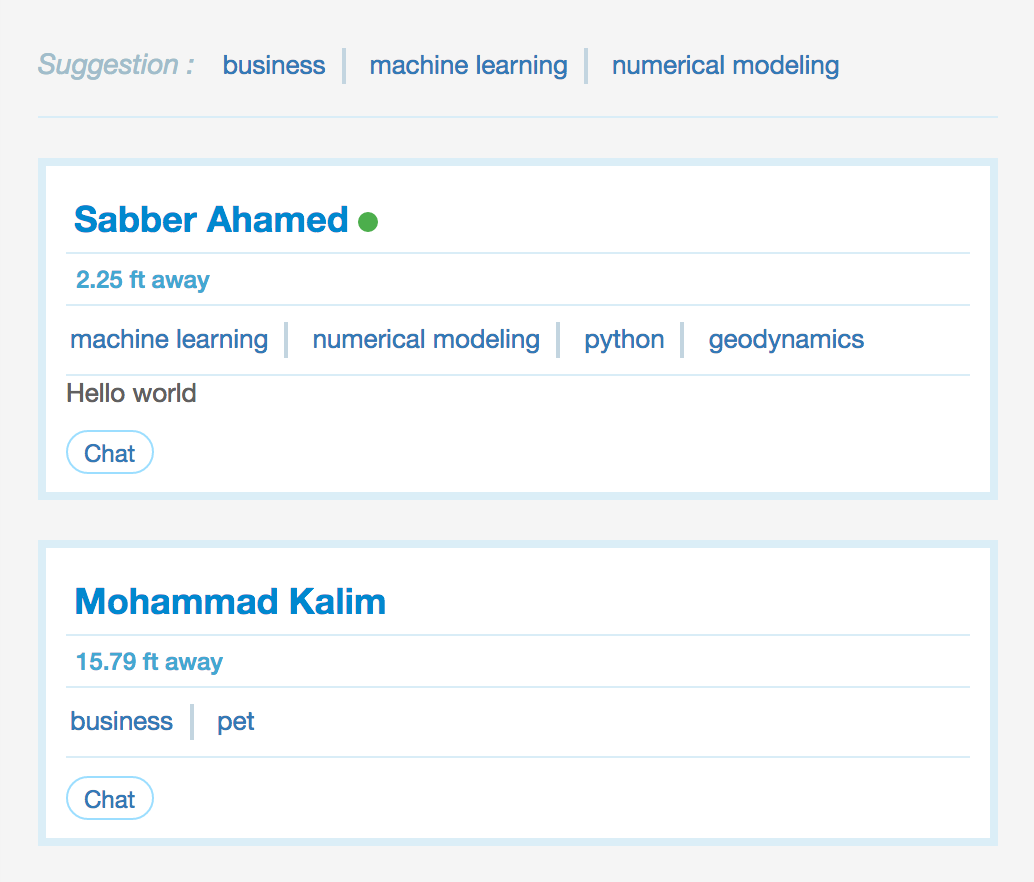Viewport: 1034px width, 882px height.
Task: Select the business suggestion at top
Action: [274, 66]
